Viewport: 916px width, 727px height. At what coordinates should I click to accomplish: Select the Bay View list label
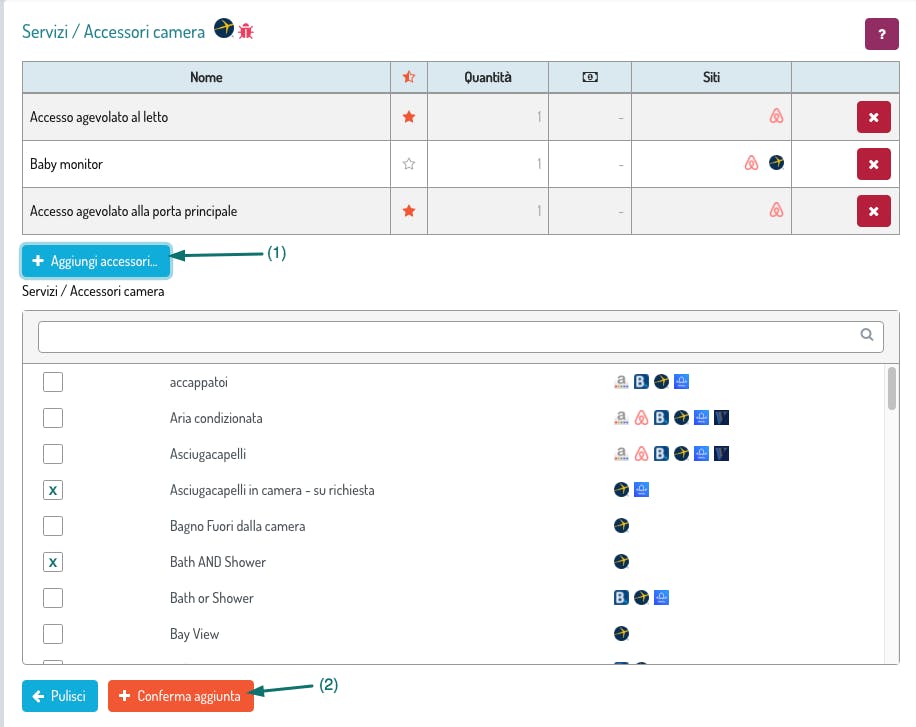pos(195,634)
